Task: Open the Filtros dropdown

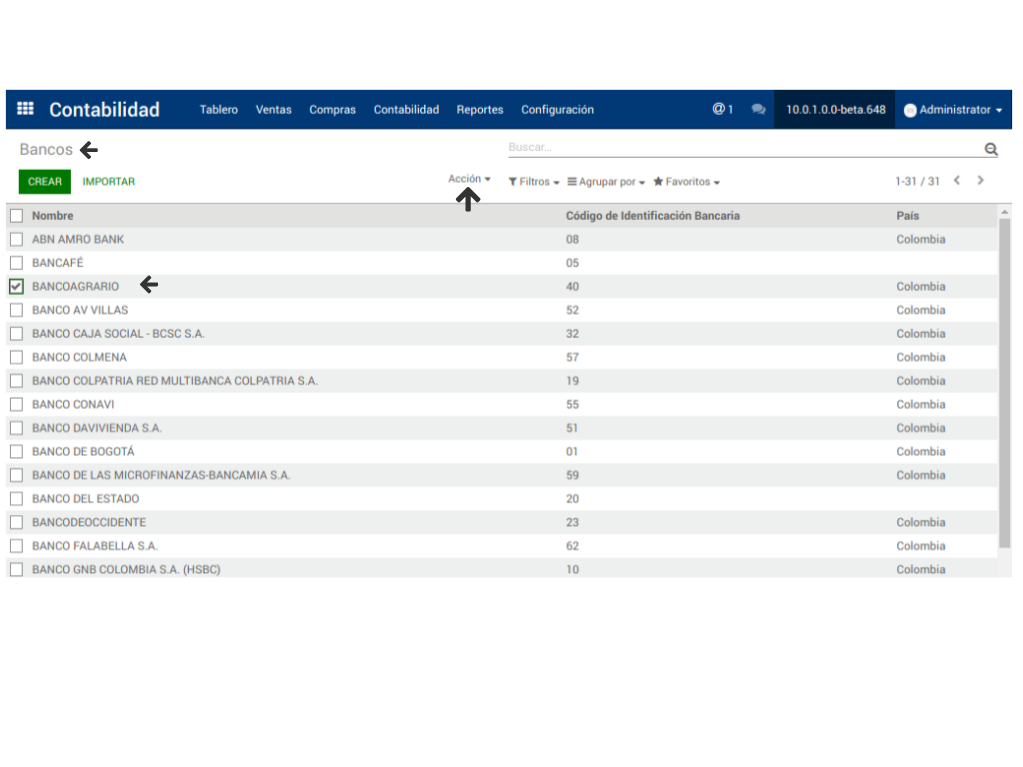Action: [x=533, y=182]
